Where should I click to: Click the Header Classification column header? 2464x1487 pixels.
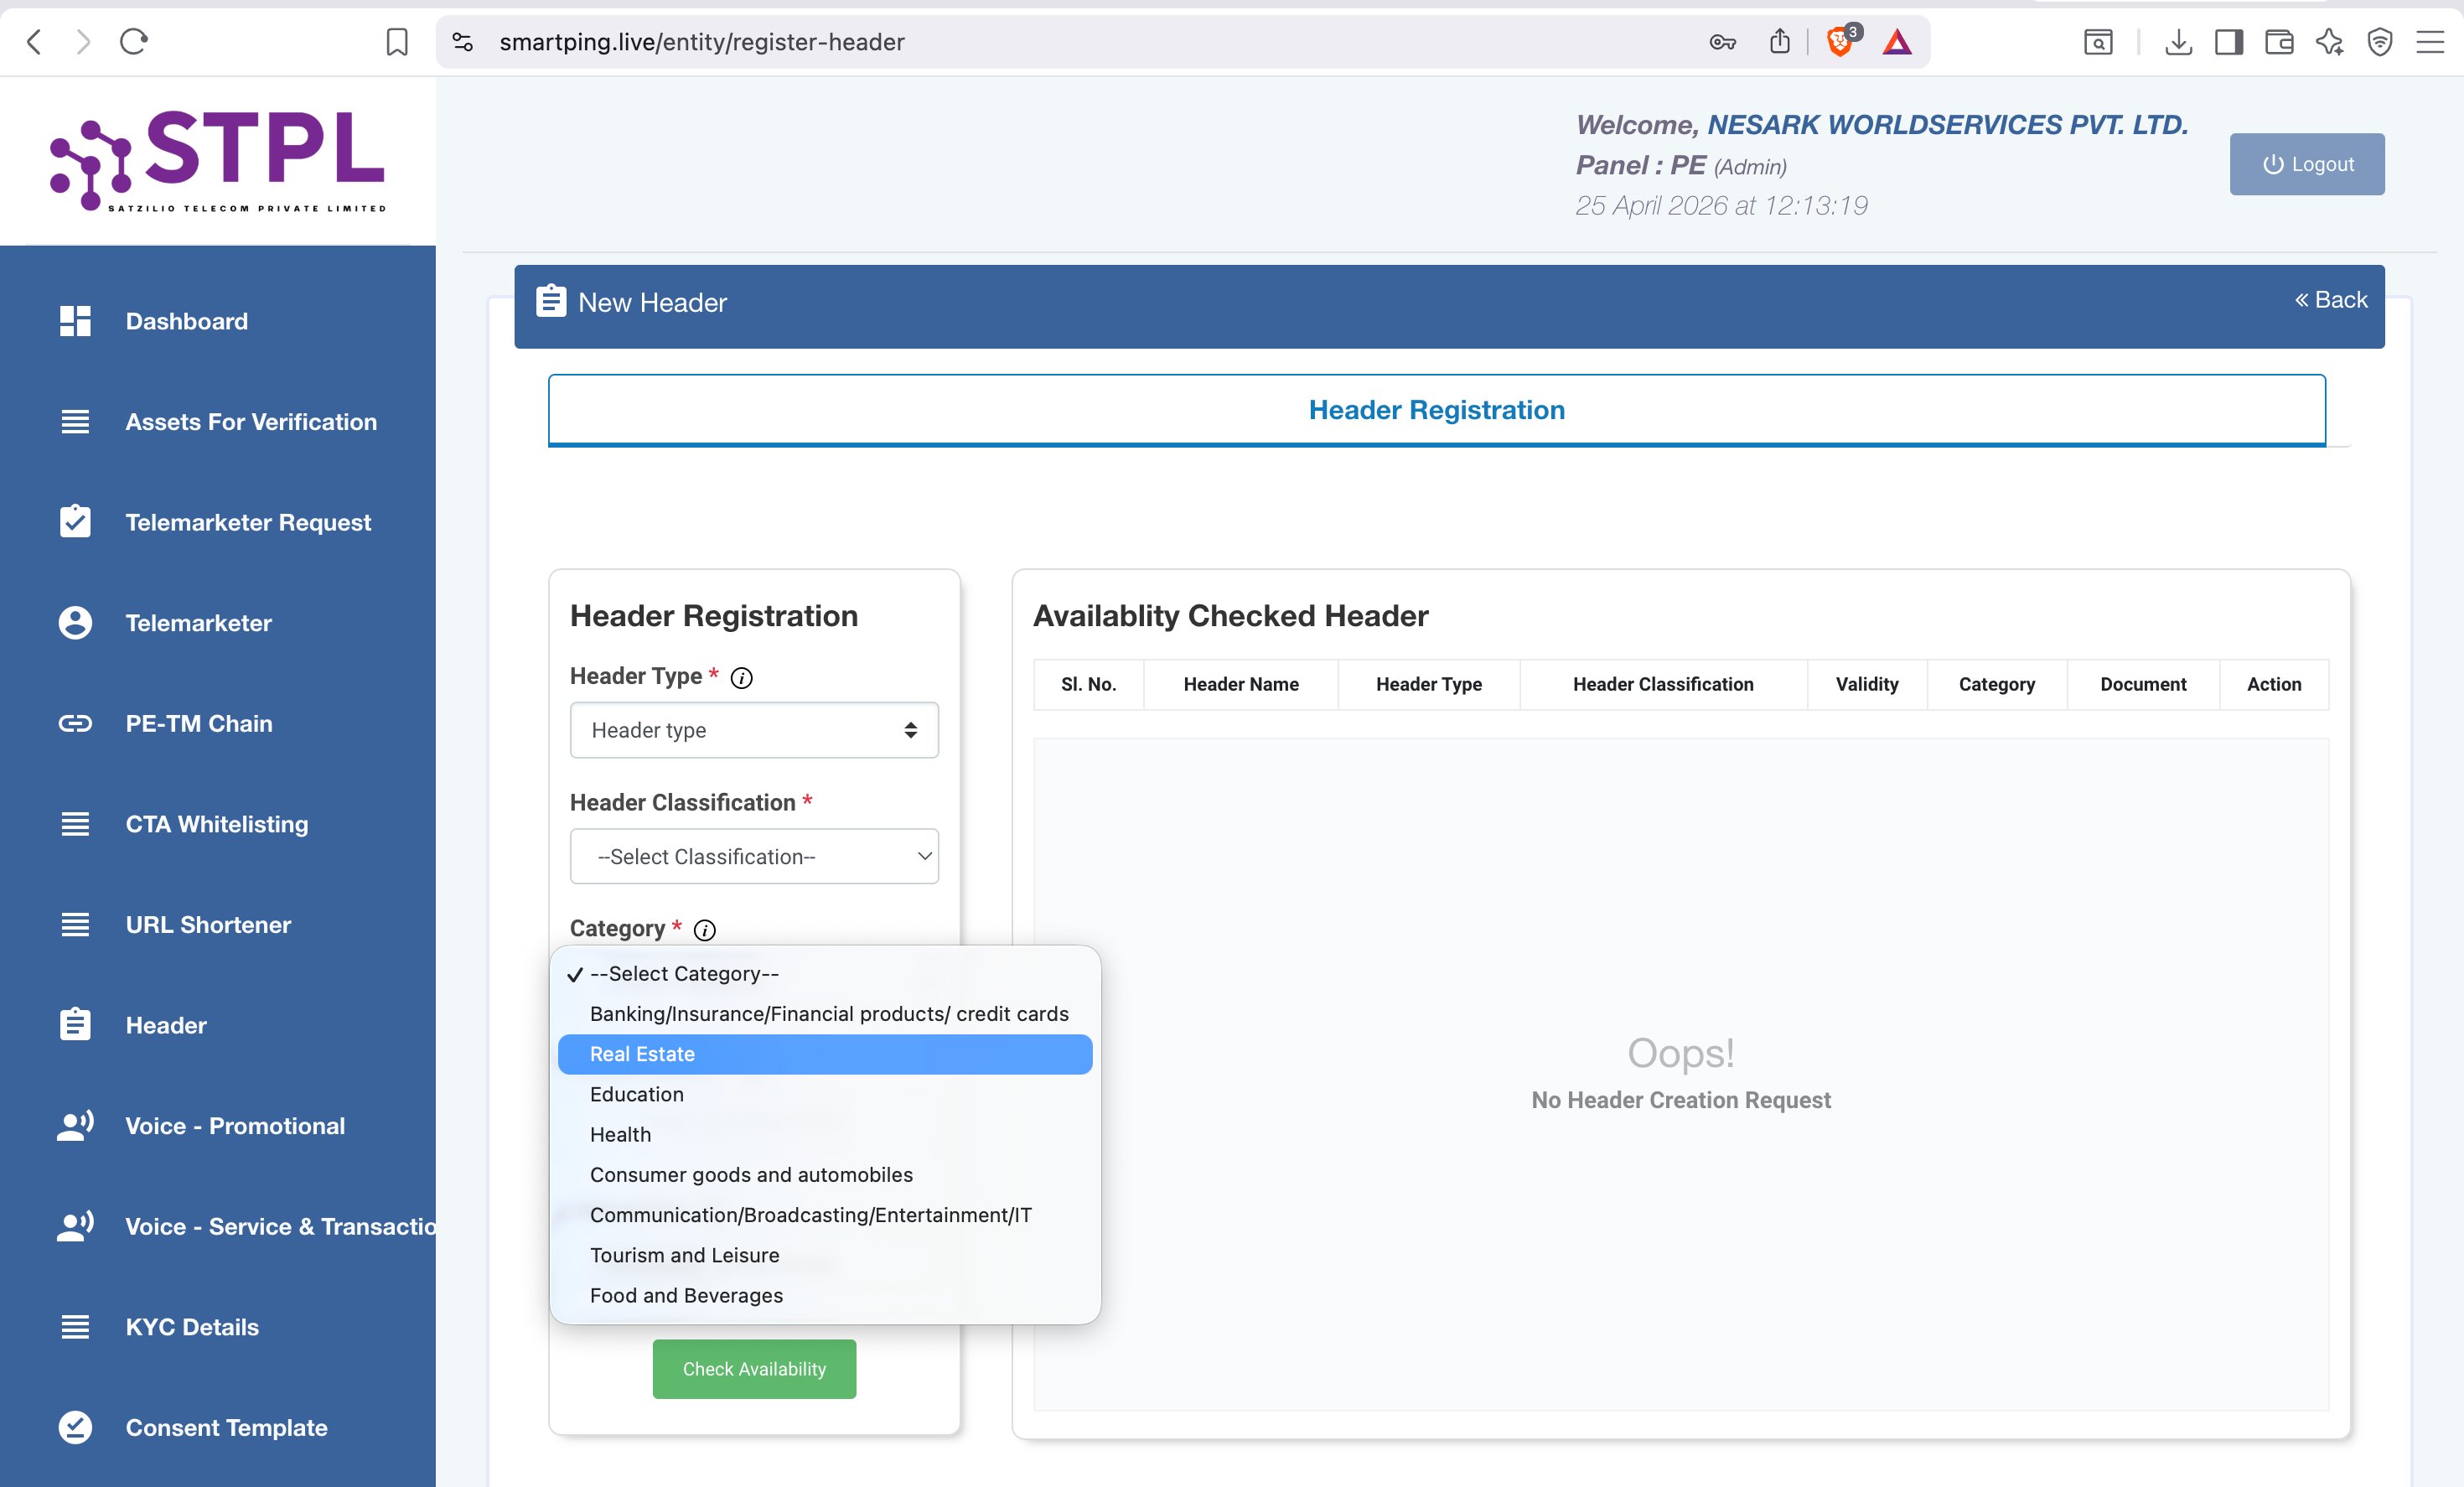pos(1663,684)
